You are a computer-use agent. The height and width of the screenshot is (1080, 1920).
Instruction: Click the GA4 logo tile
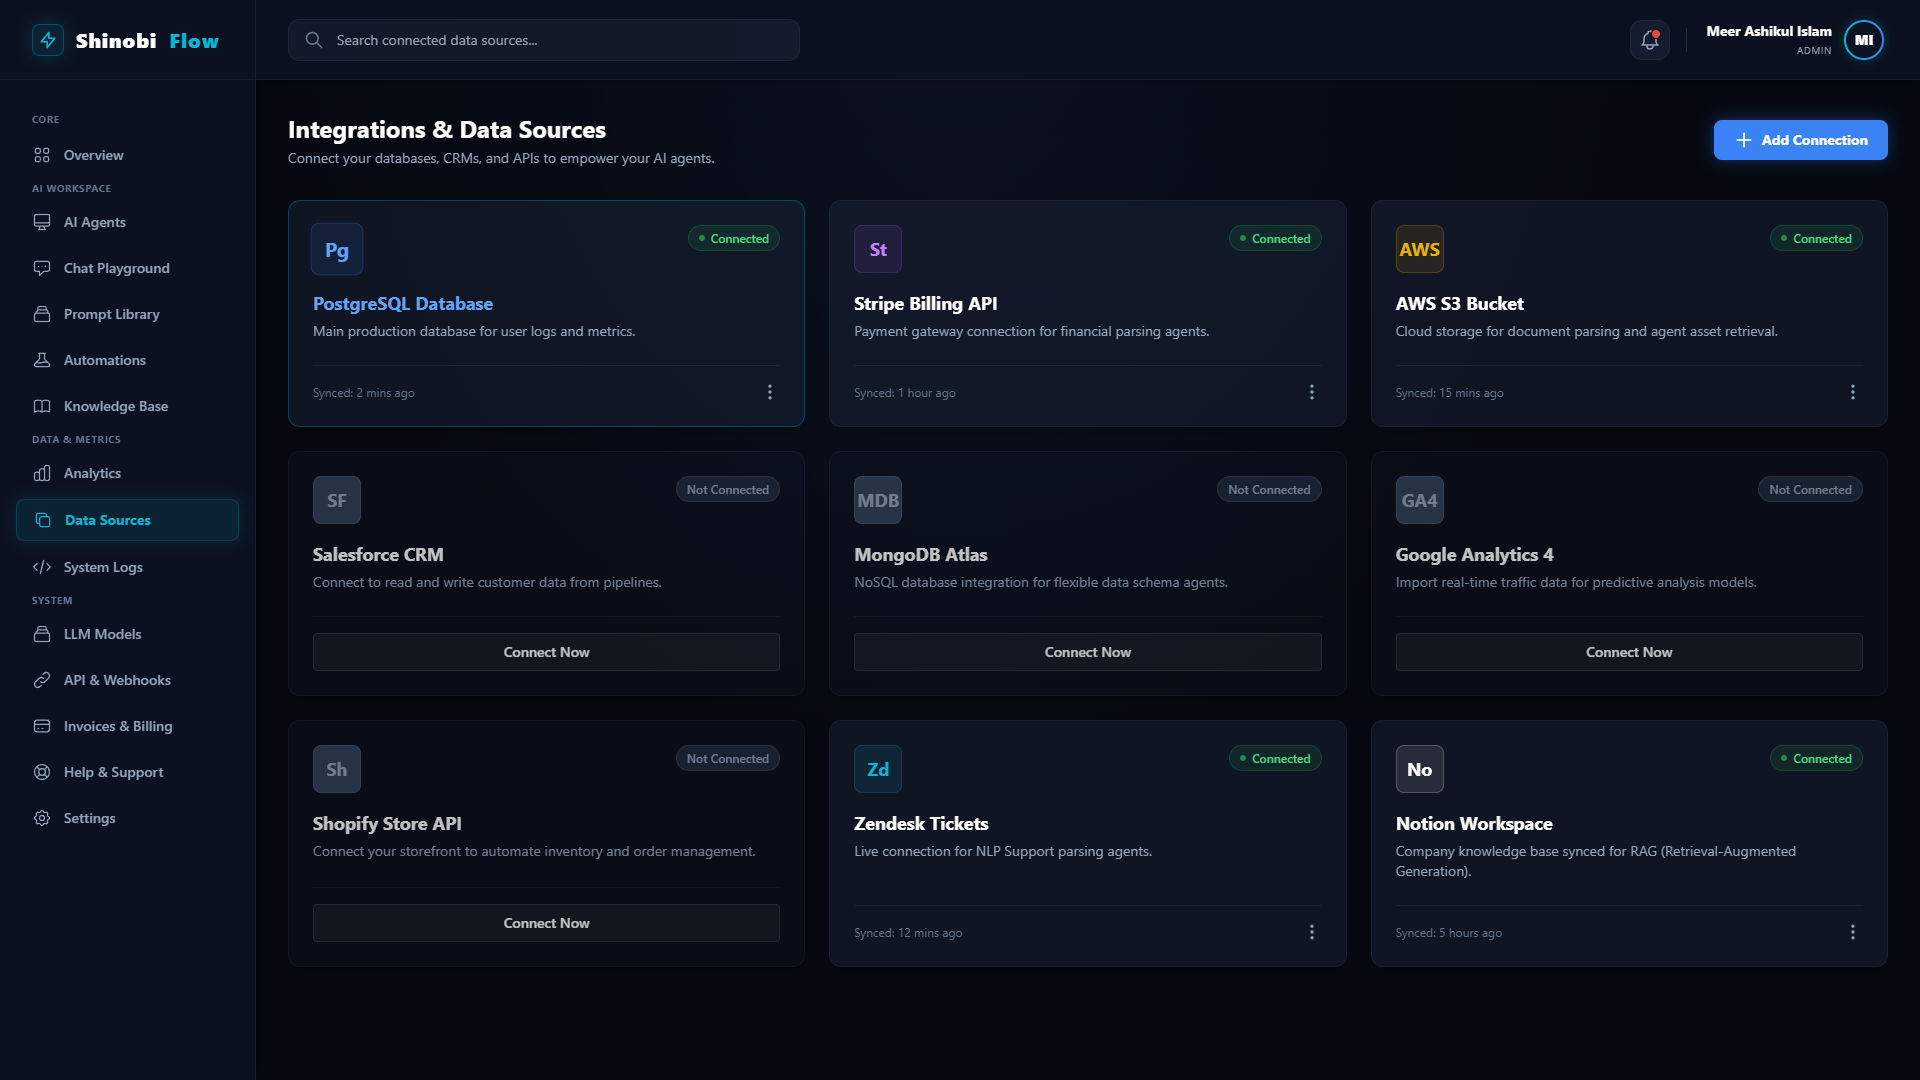(x=1420, y=500)
